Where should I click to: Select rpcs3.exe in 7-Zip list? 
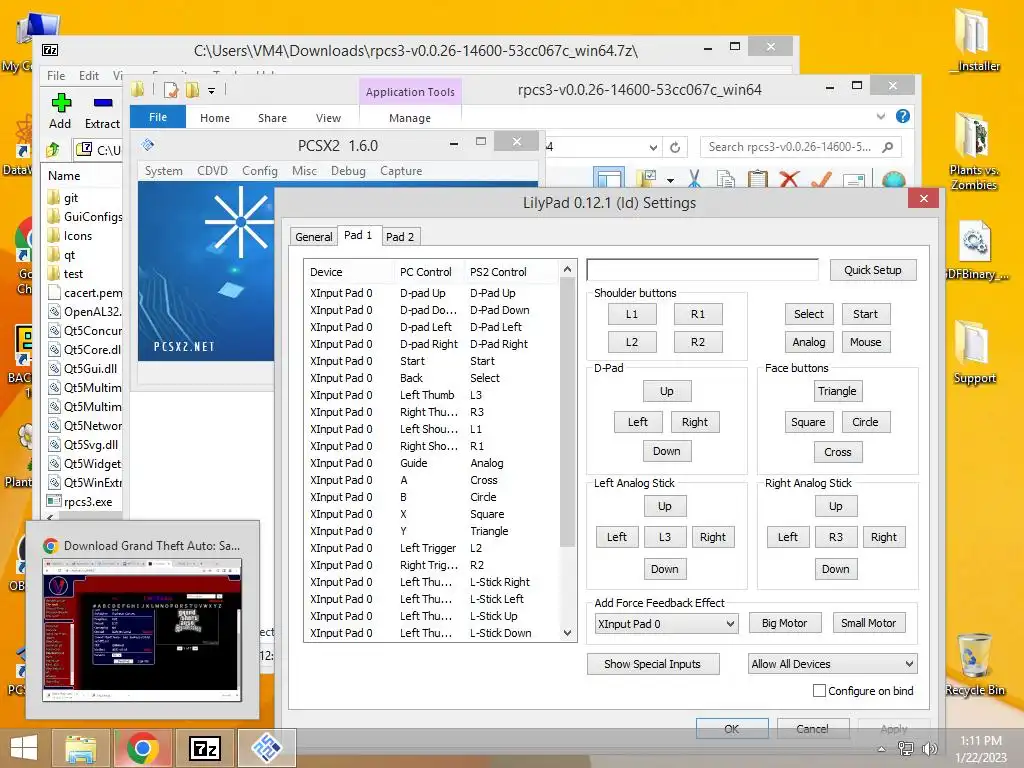83,502
